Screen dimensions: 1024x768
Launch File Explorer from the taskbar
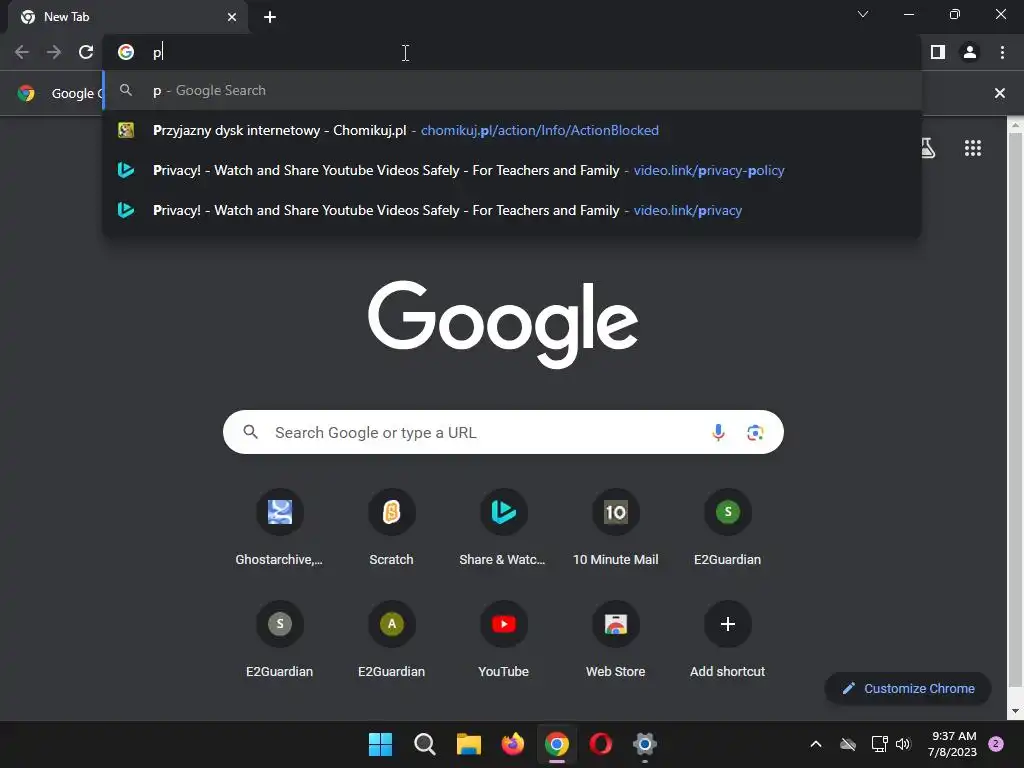click(x=468, y=744)
